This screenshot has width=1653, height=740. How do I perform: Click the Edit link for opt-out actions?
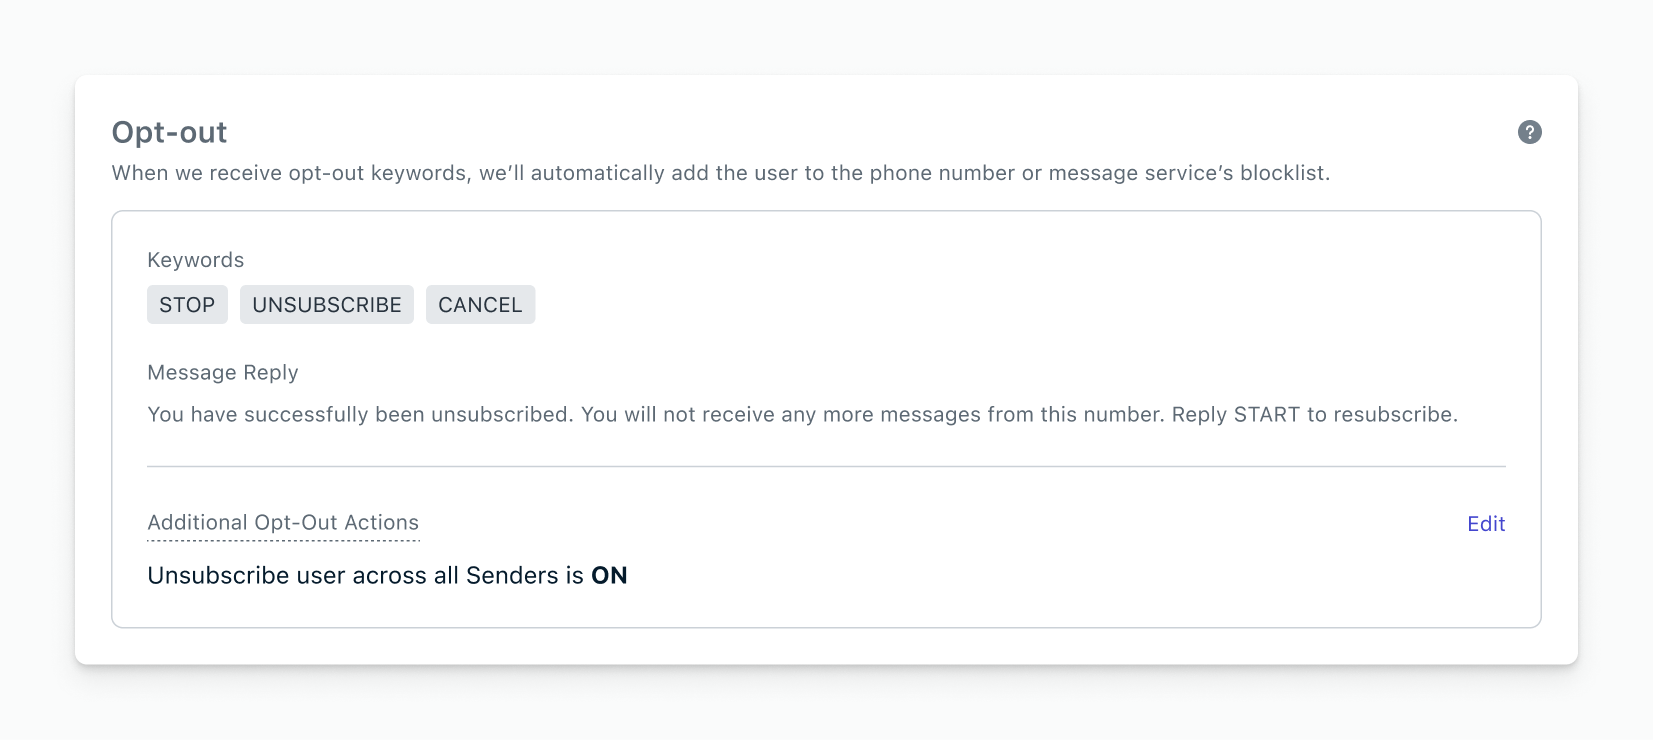click(1486, 524)
